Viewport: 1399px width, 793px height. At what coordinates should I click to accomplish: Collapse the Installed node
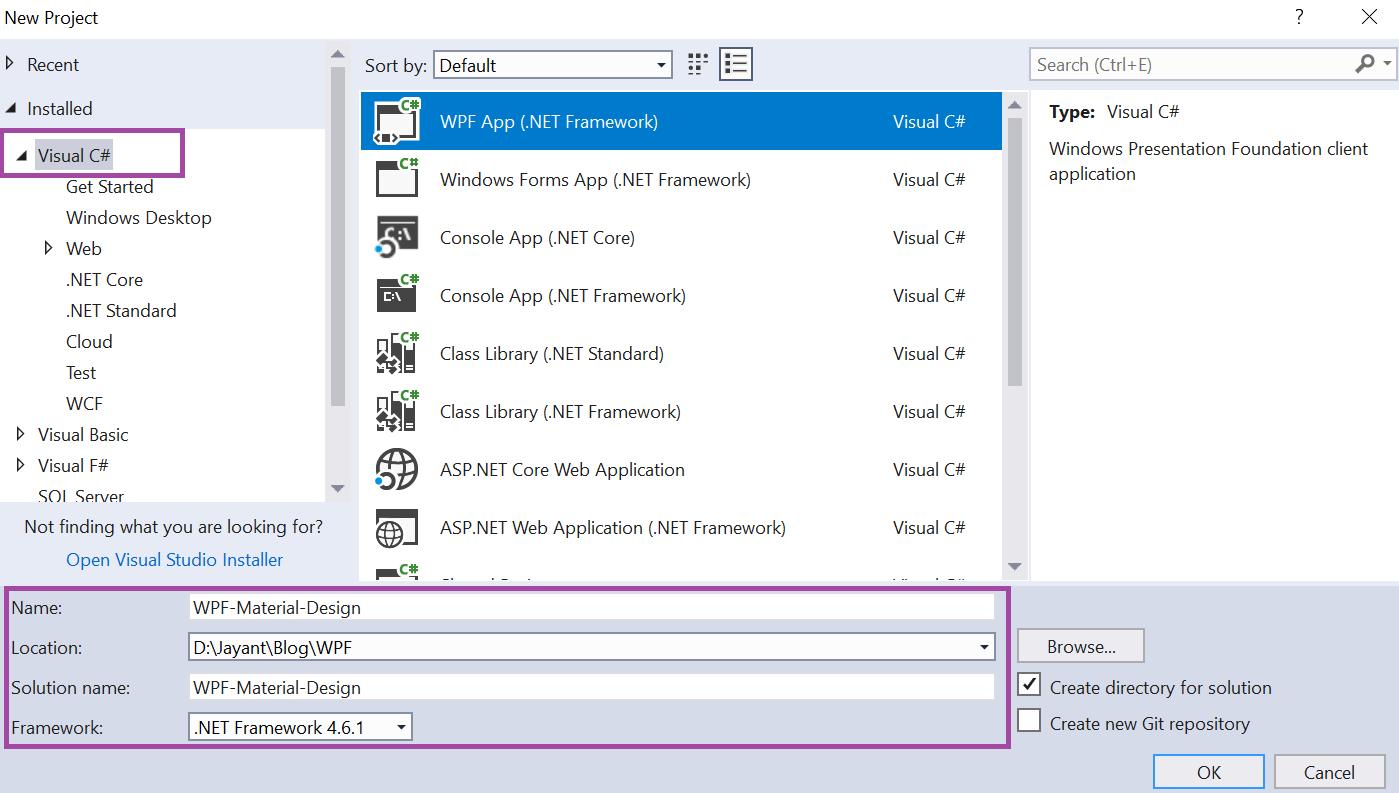(x=11, y=108)
